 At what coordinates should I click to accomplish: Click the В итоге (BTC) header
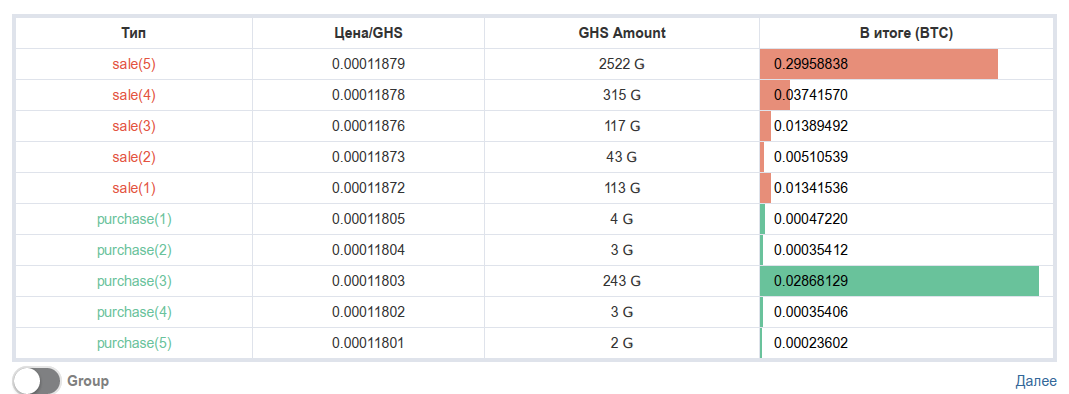point(907,33)
